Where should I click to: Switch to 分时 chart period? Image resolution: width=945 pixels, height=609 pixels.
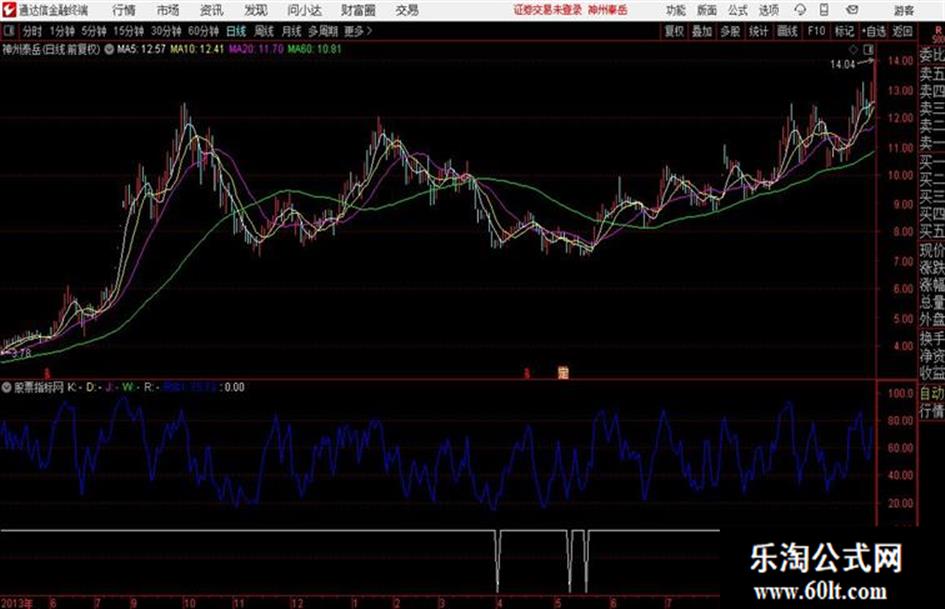[x=33, y=31]
